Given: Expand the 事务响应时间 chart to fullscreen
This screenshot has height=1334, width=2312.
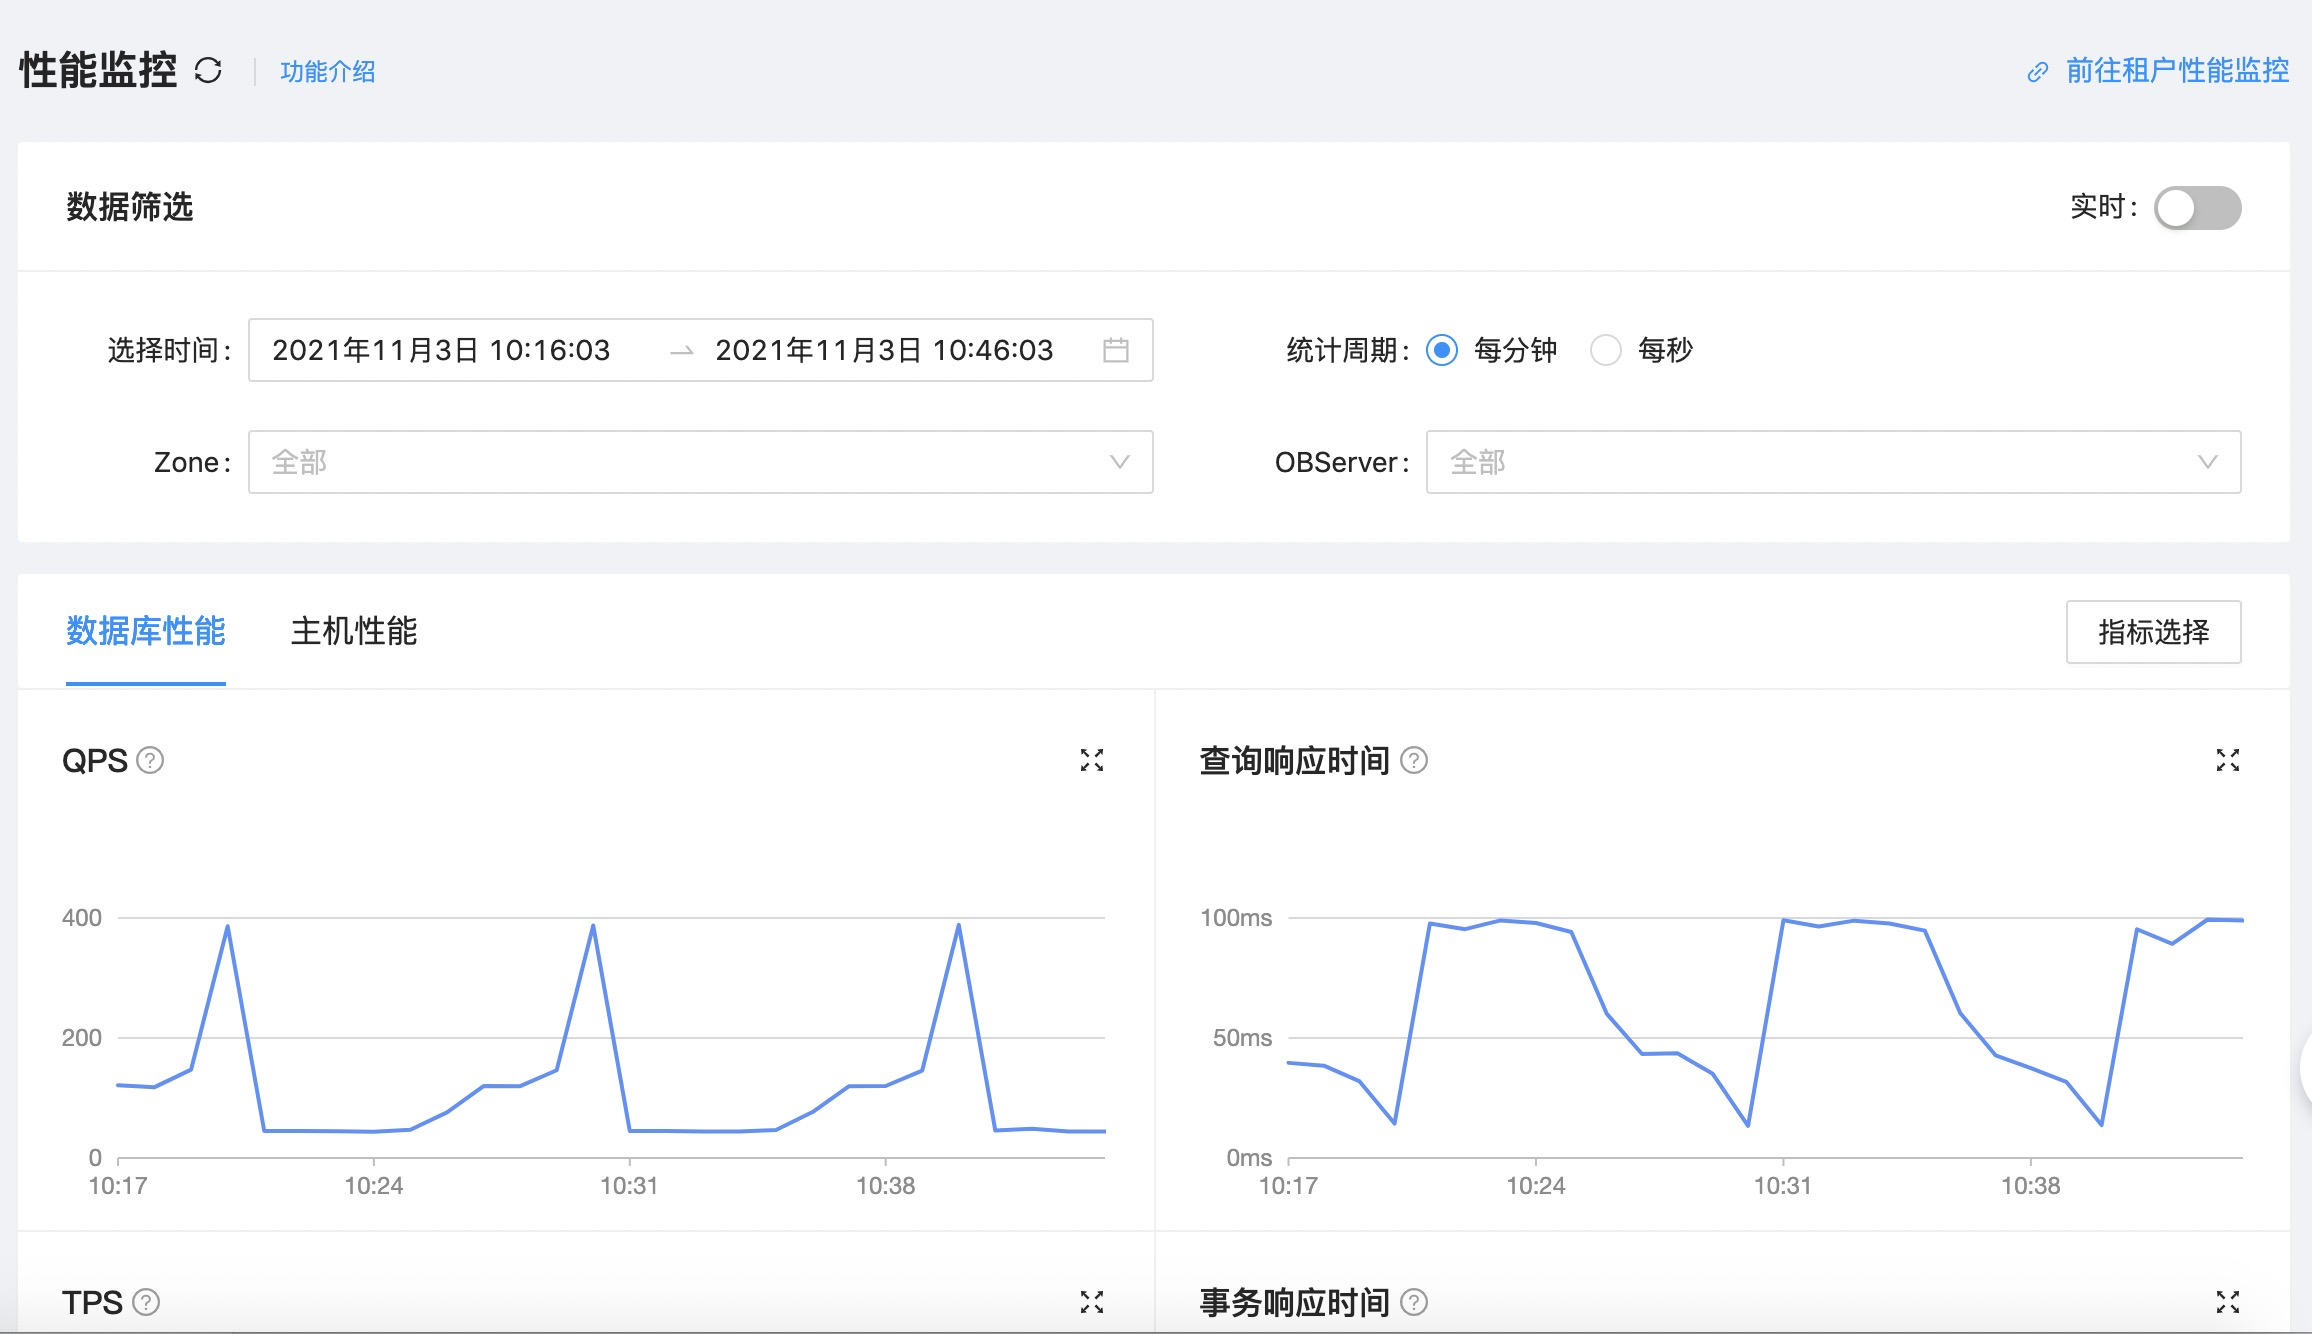Looking at the screenshot, I should (2227, 1302).
